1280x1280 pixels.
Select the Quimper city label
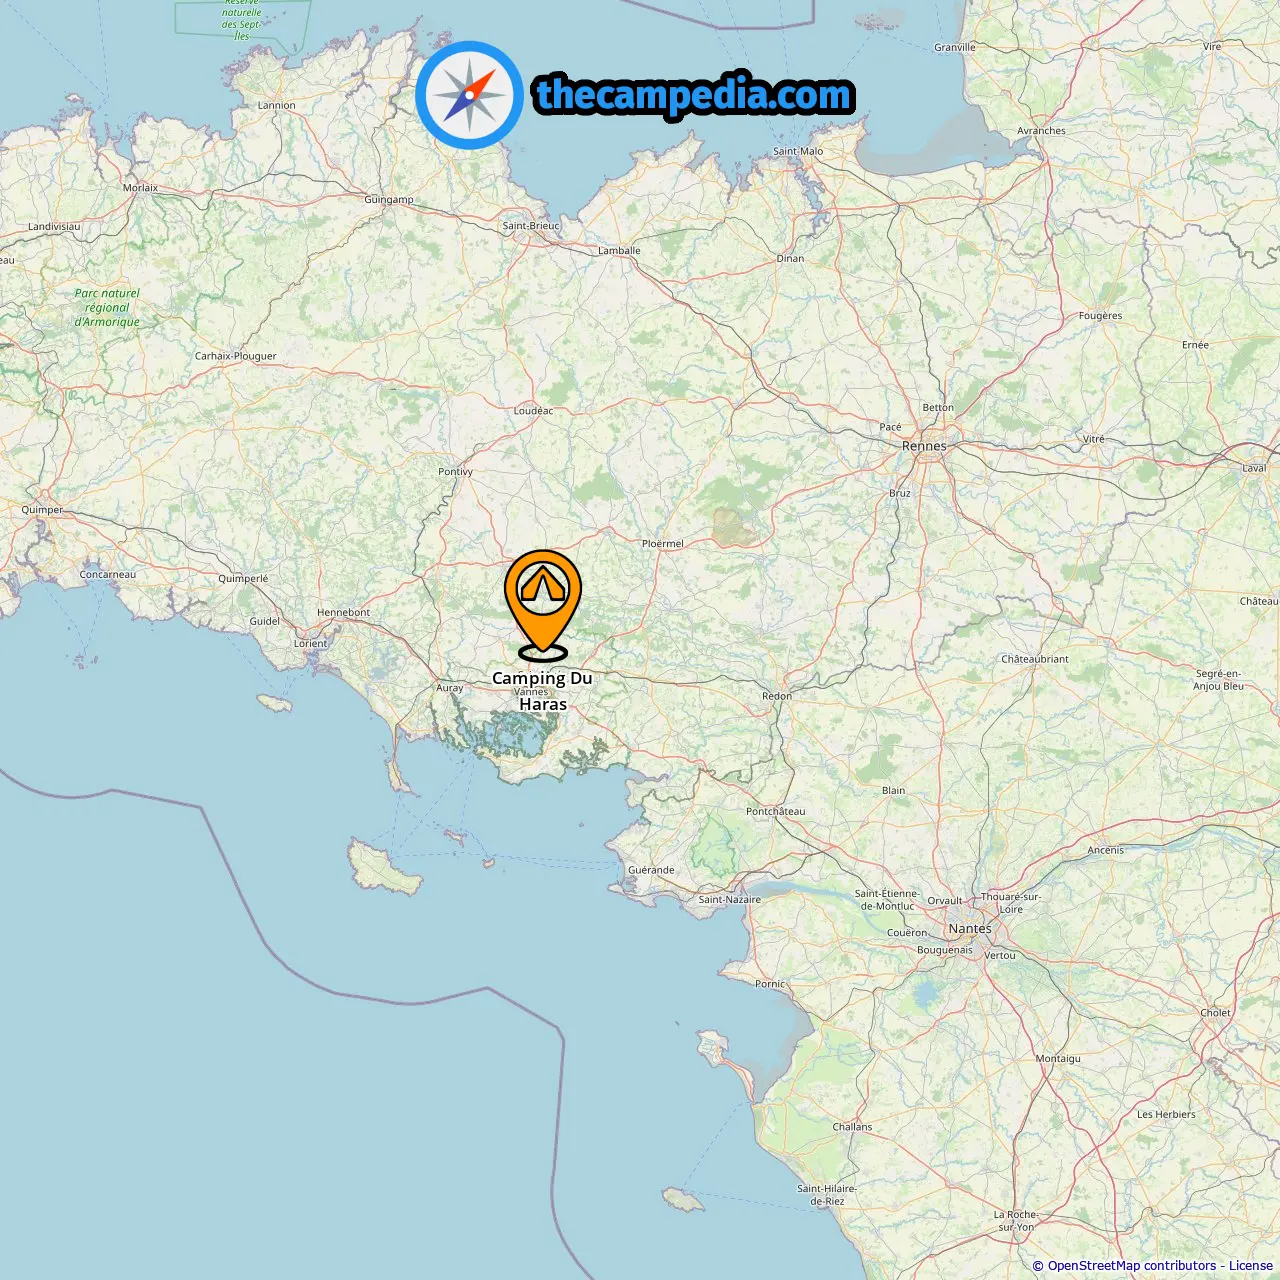tap(42, 510)
